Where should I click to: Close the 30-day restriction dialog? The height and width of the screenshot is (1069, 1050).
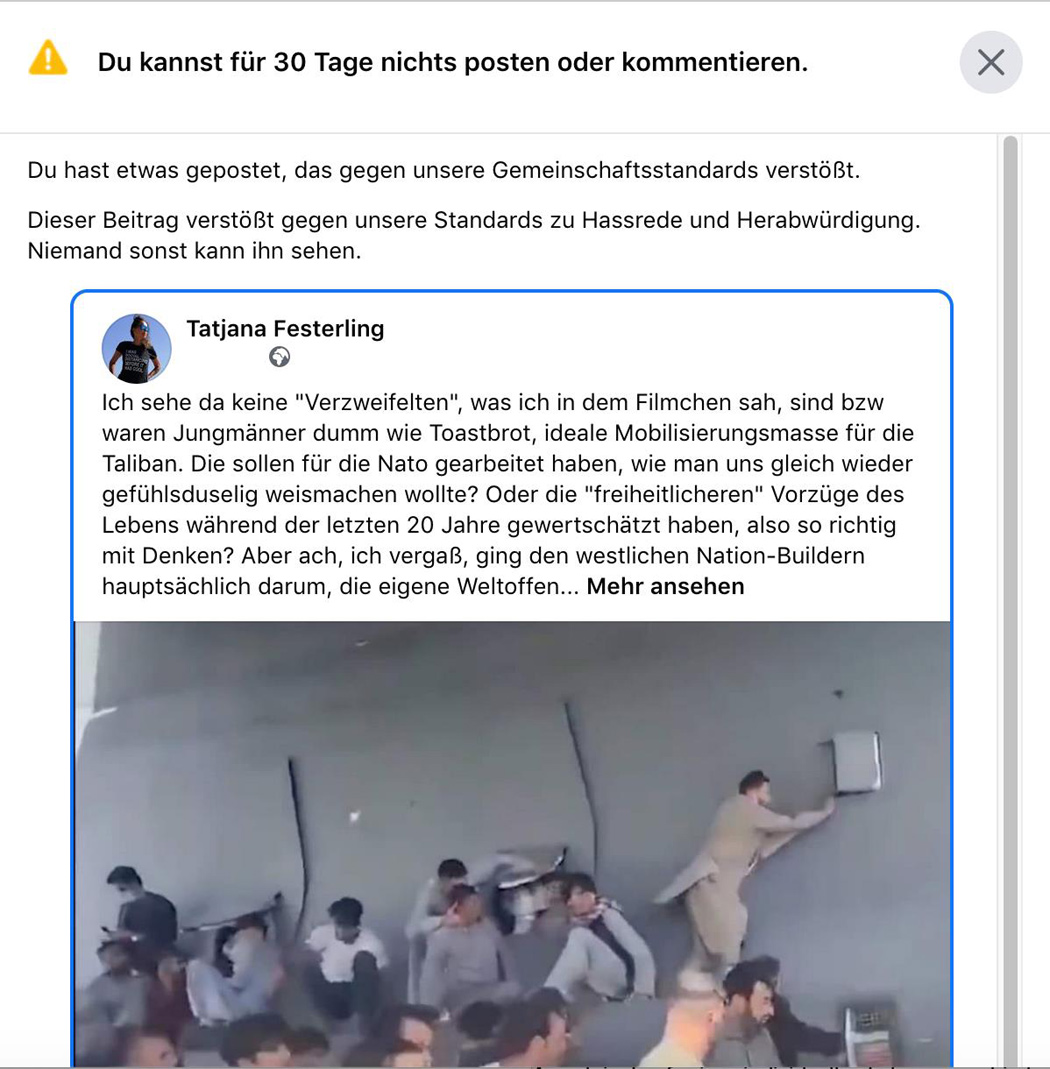point(991,62)
